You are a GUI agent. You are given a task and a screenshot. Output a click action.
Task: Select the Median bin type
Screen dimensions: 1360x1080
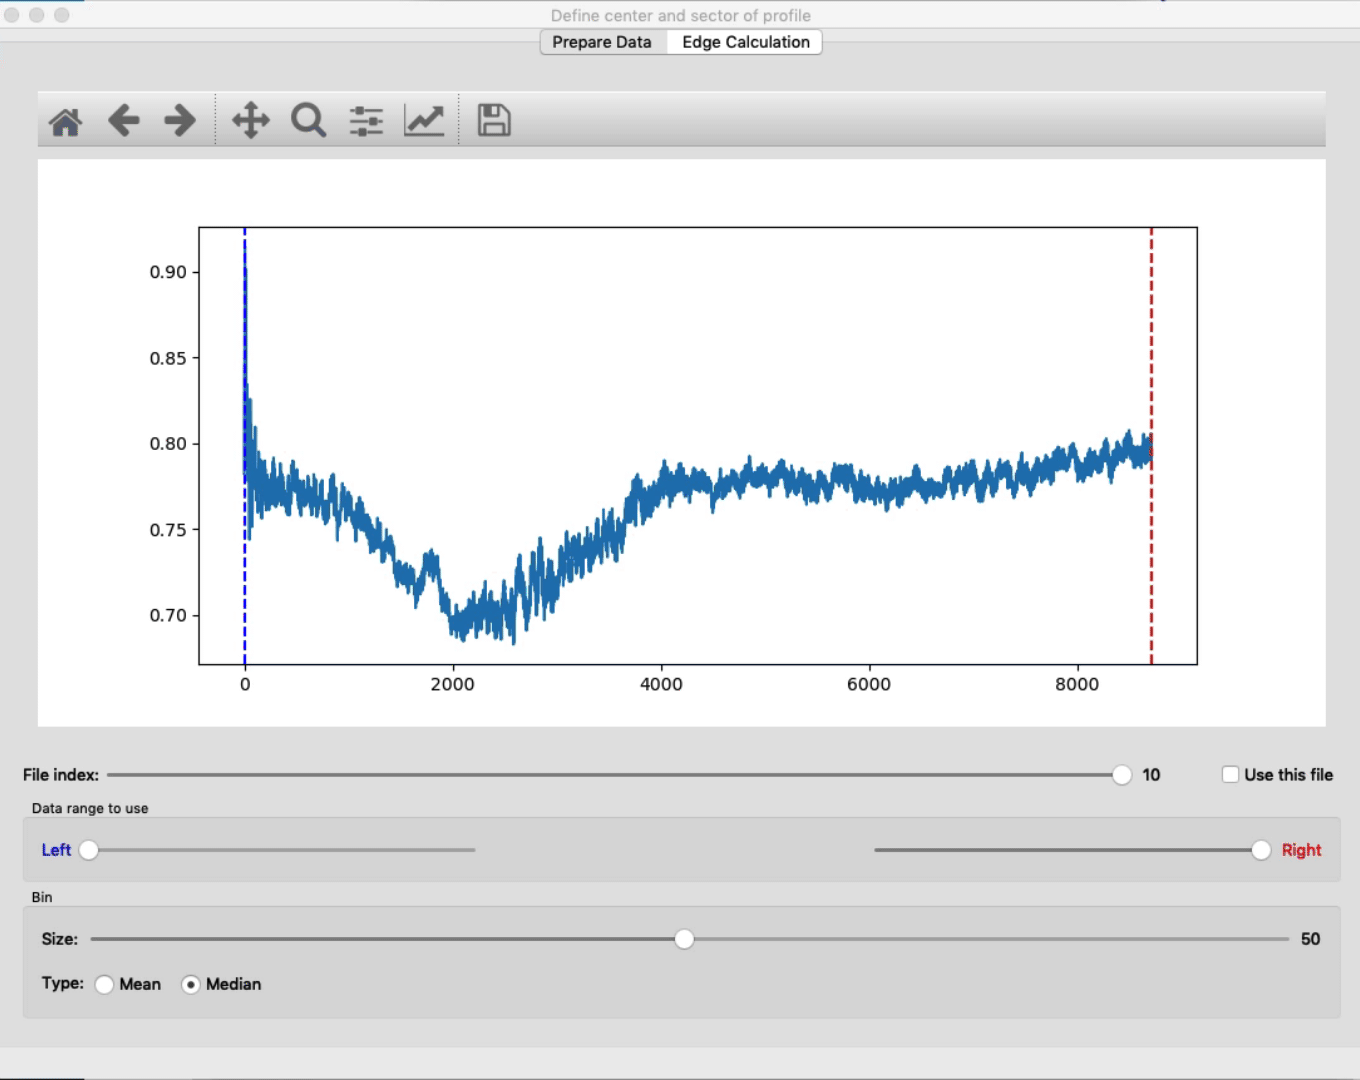pos(191,985)
